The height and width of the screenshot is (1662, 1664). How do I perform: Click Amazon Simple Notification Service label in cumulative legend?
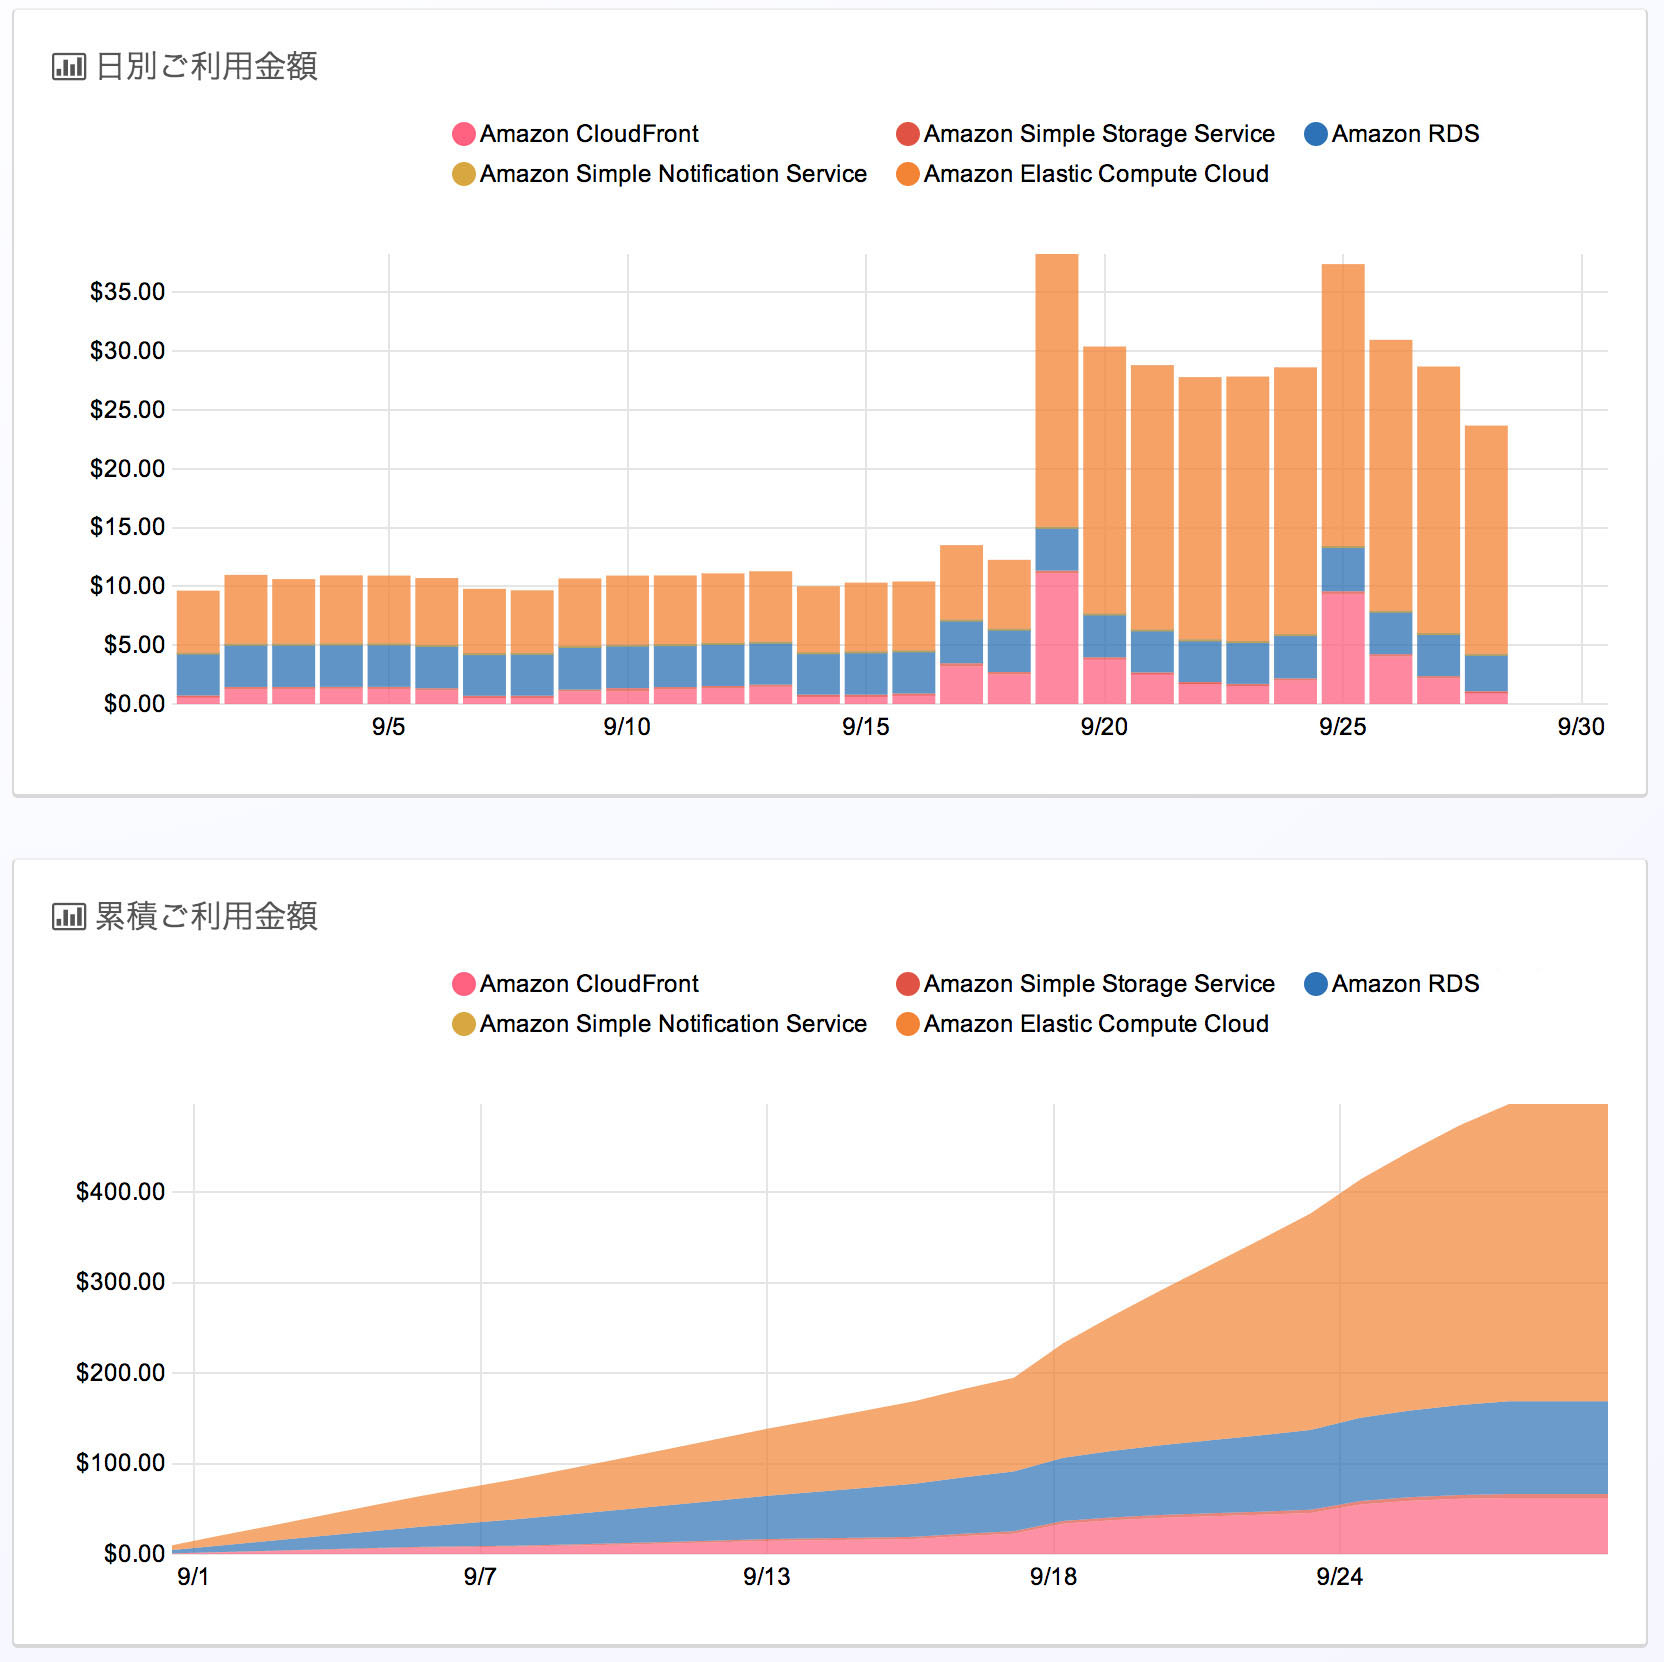click(673, 1024)
